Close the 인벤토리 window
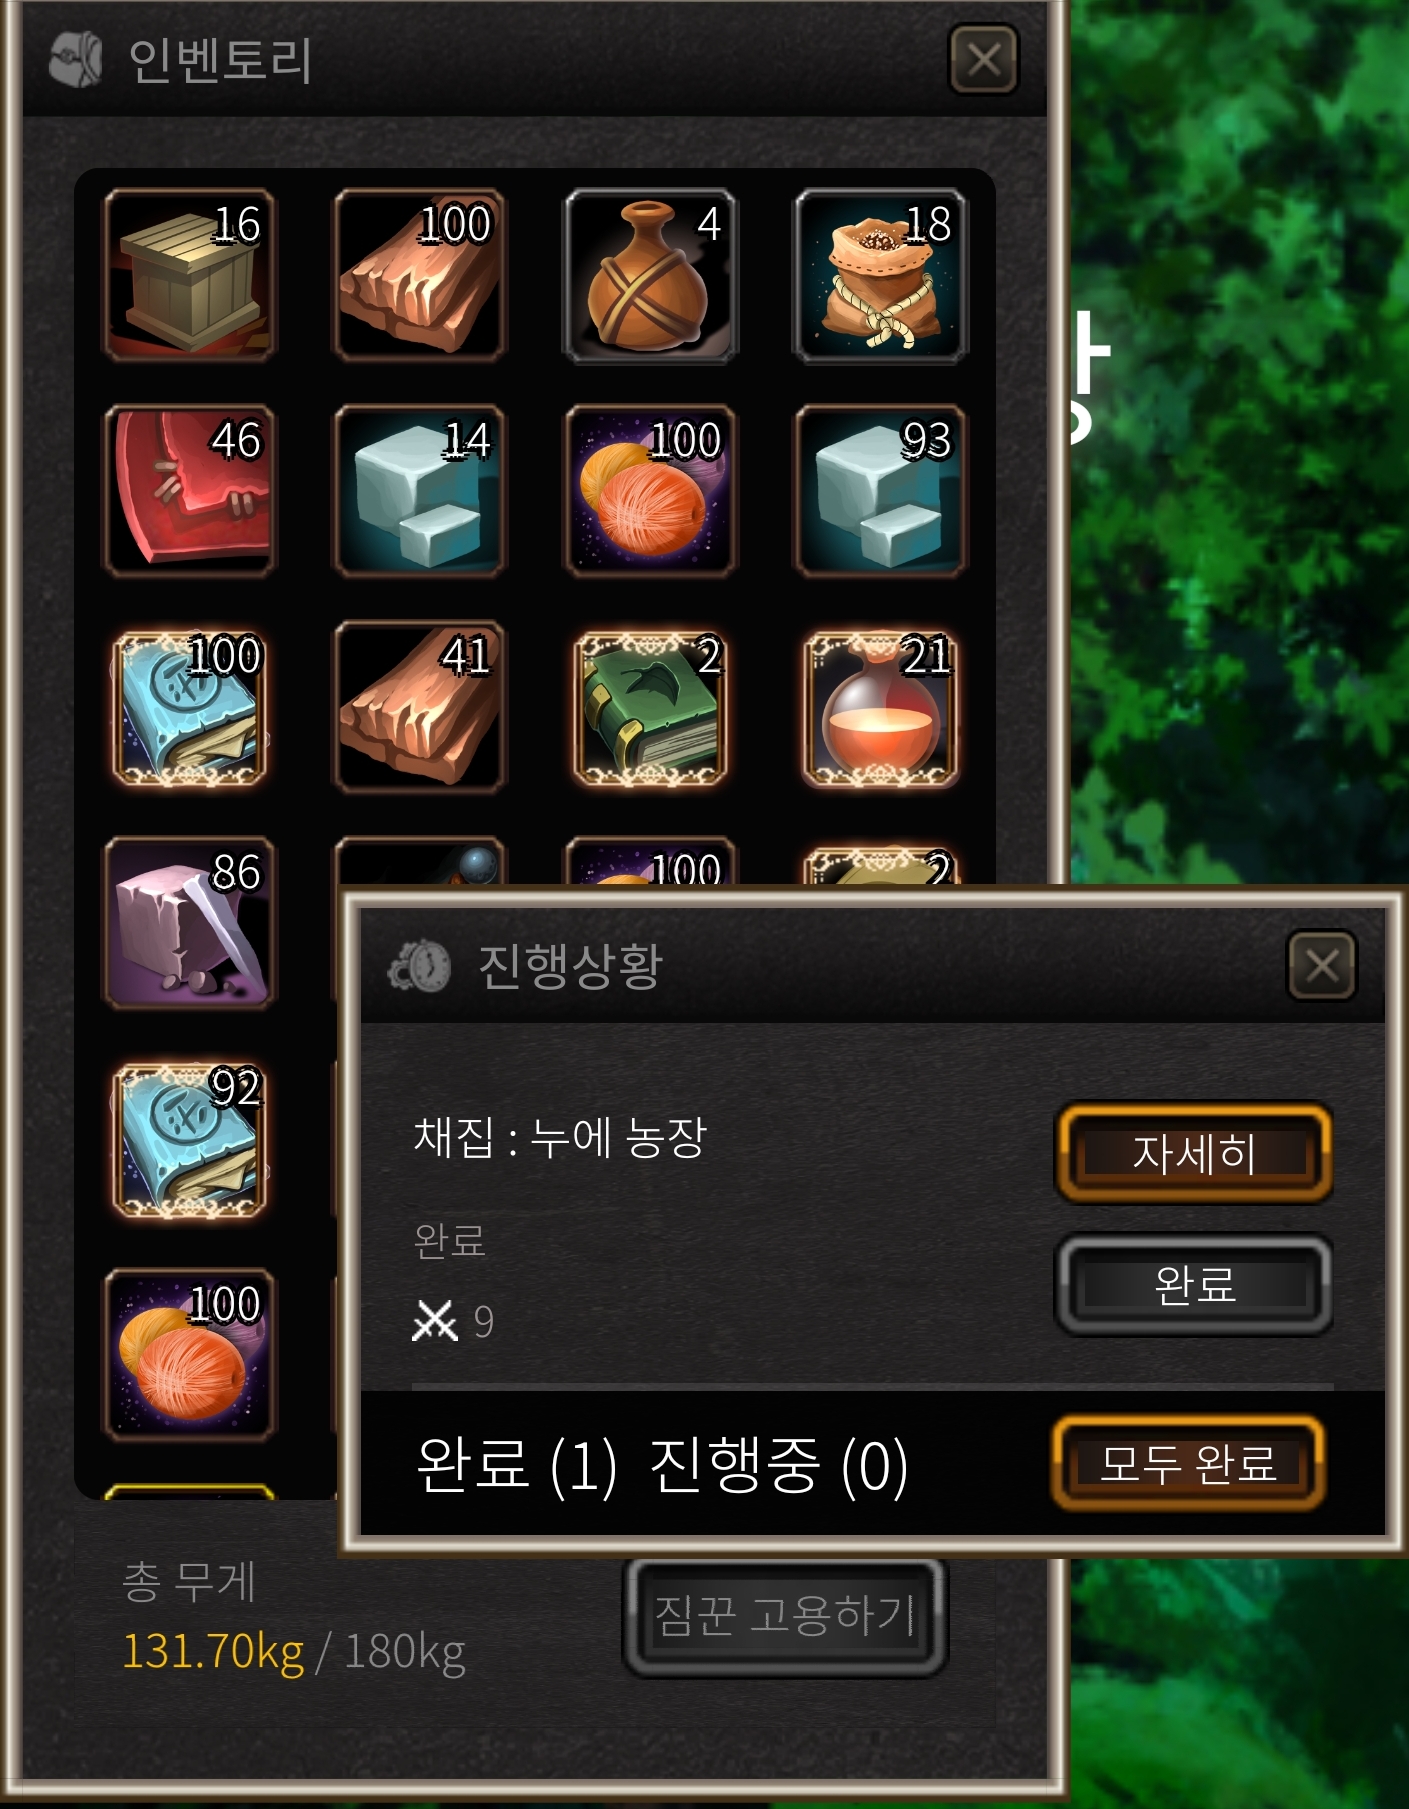1409x1809 pixels. click(x=984, y=60)
